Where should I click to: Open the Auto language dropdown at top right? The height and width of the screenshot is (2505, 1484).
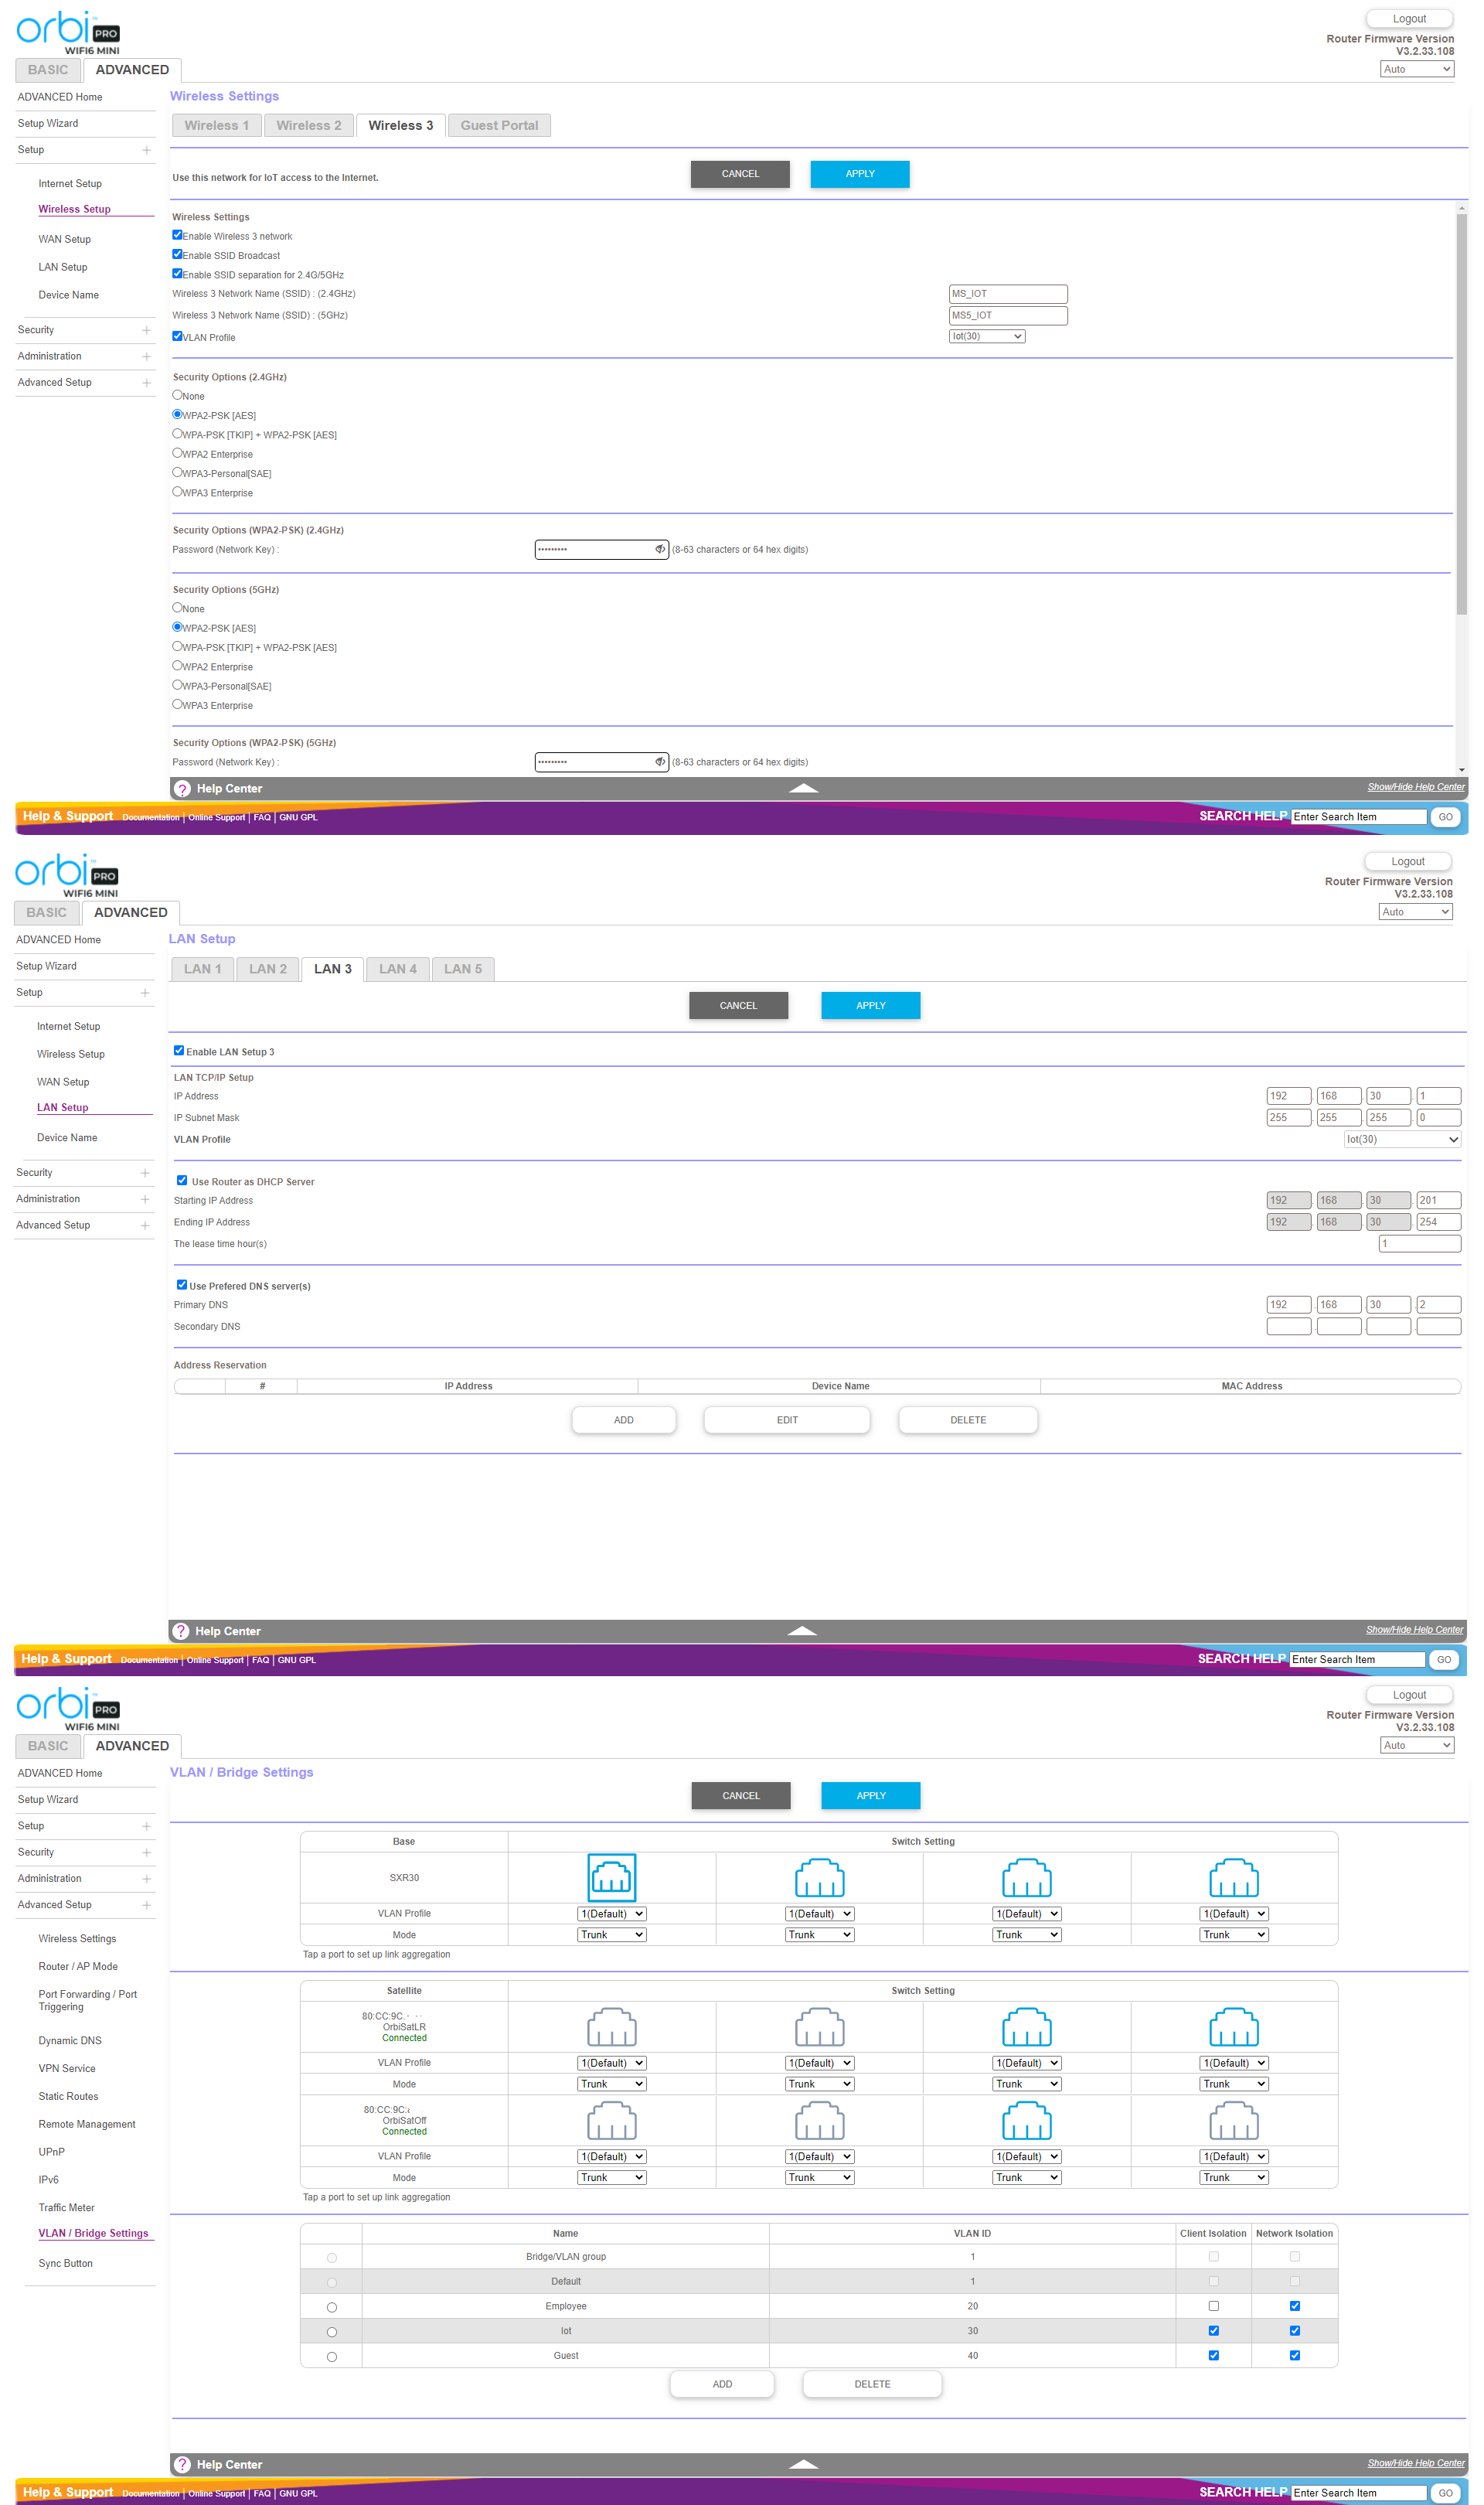point(1416,68)
